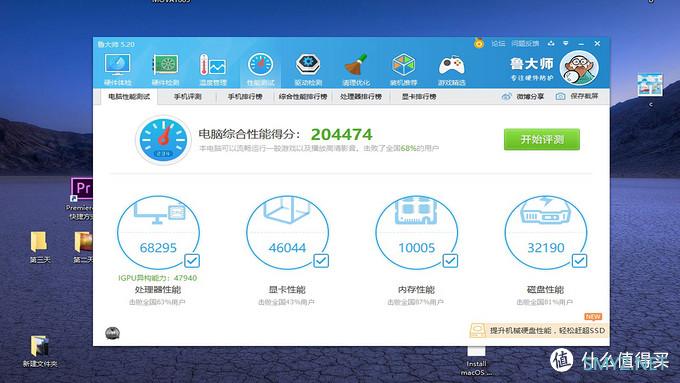This screenshot has height=383, width=680.
Task: Click the speedometer gauge icon beside score
Action: [x=163, y=139]
